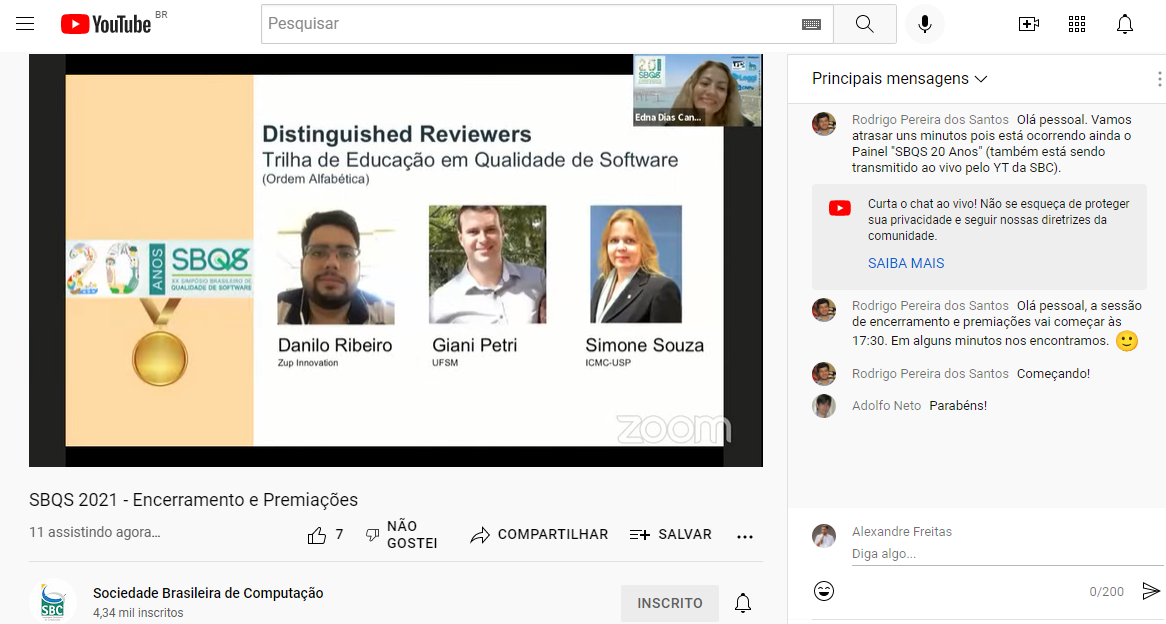Open the Create video camera icon
This screenshot has width=1166, height=624.
[x=1028, y=24]
